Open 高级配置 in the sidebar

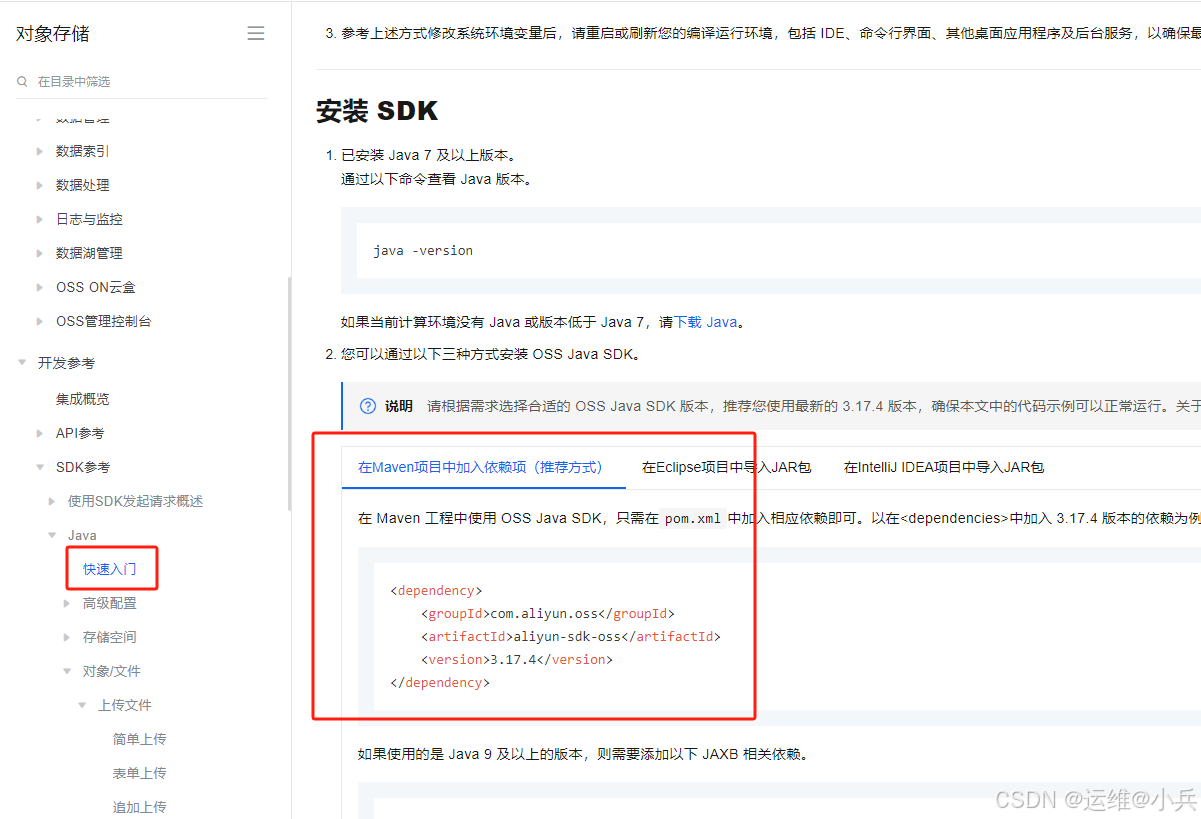[x=110, y=603]
